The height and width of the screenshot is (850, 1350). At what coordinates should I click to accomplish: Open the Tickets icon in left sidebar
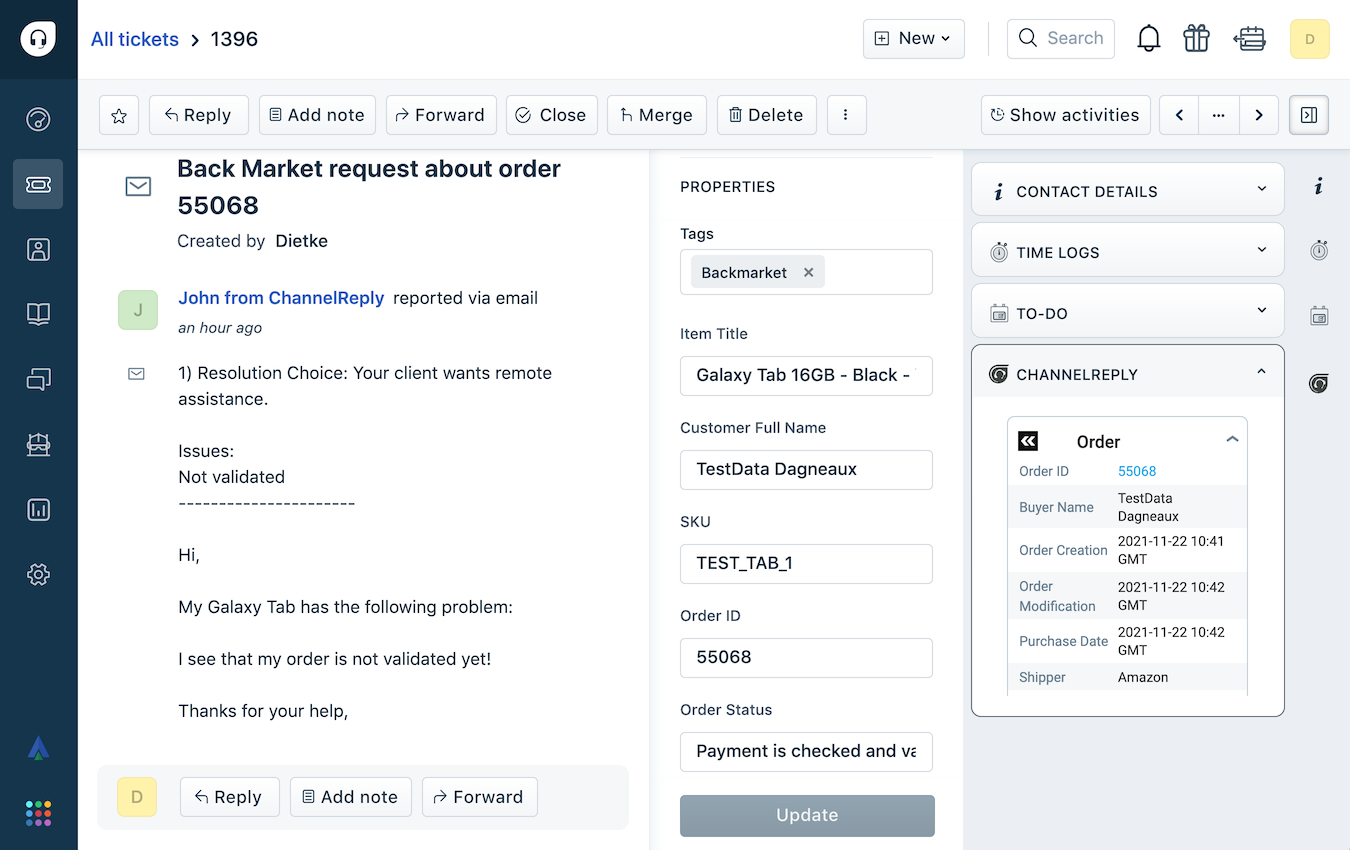(38, 185)
